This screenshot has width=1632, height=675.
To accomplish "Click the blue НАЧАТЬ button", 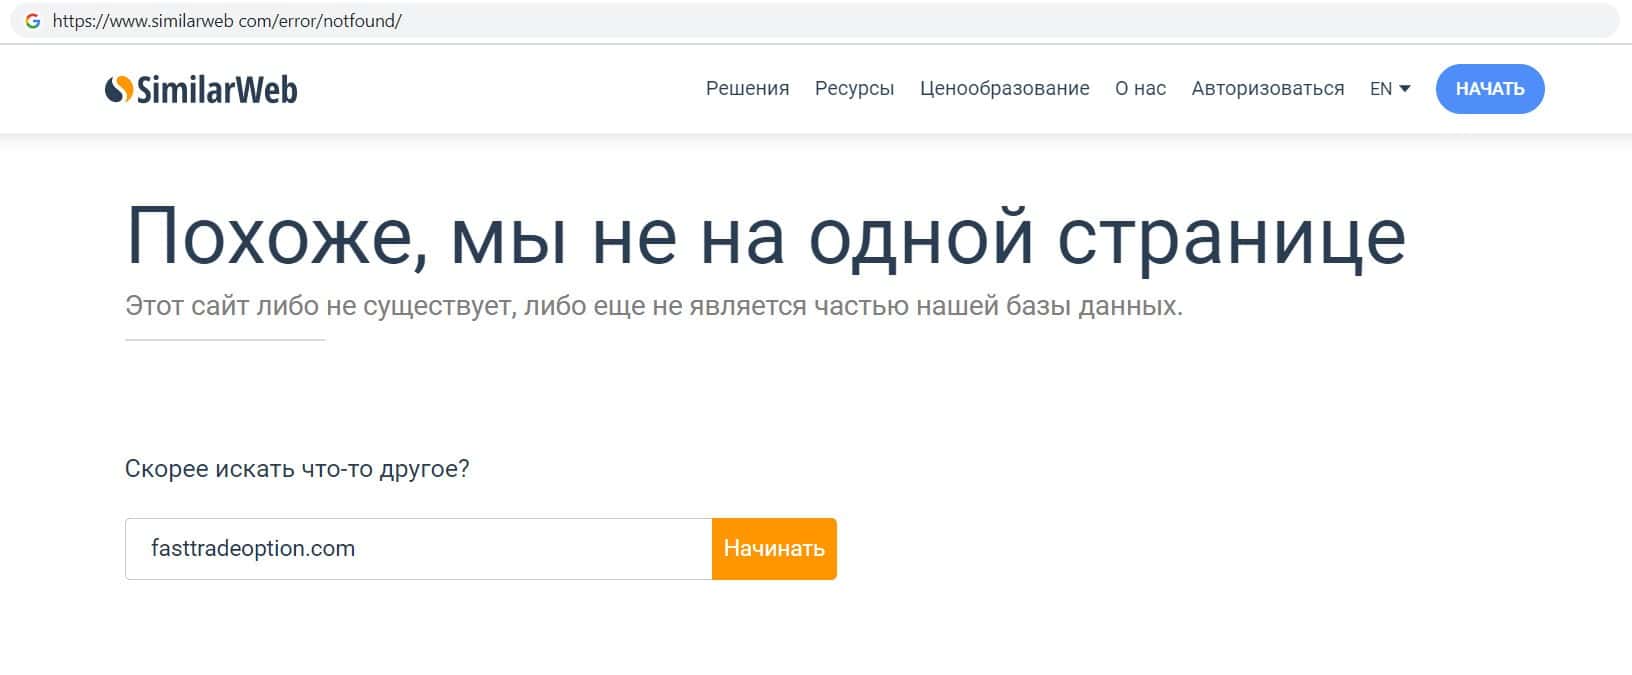I will [x=1490, y=89].
